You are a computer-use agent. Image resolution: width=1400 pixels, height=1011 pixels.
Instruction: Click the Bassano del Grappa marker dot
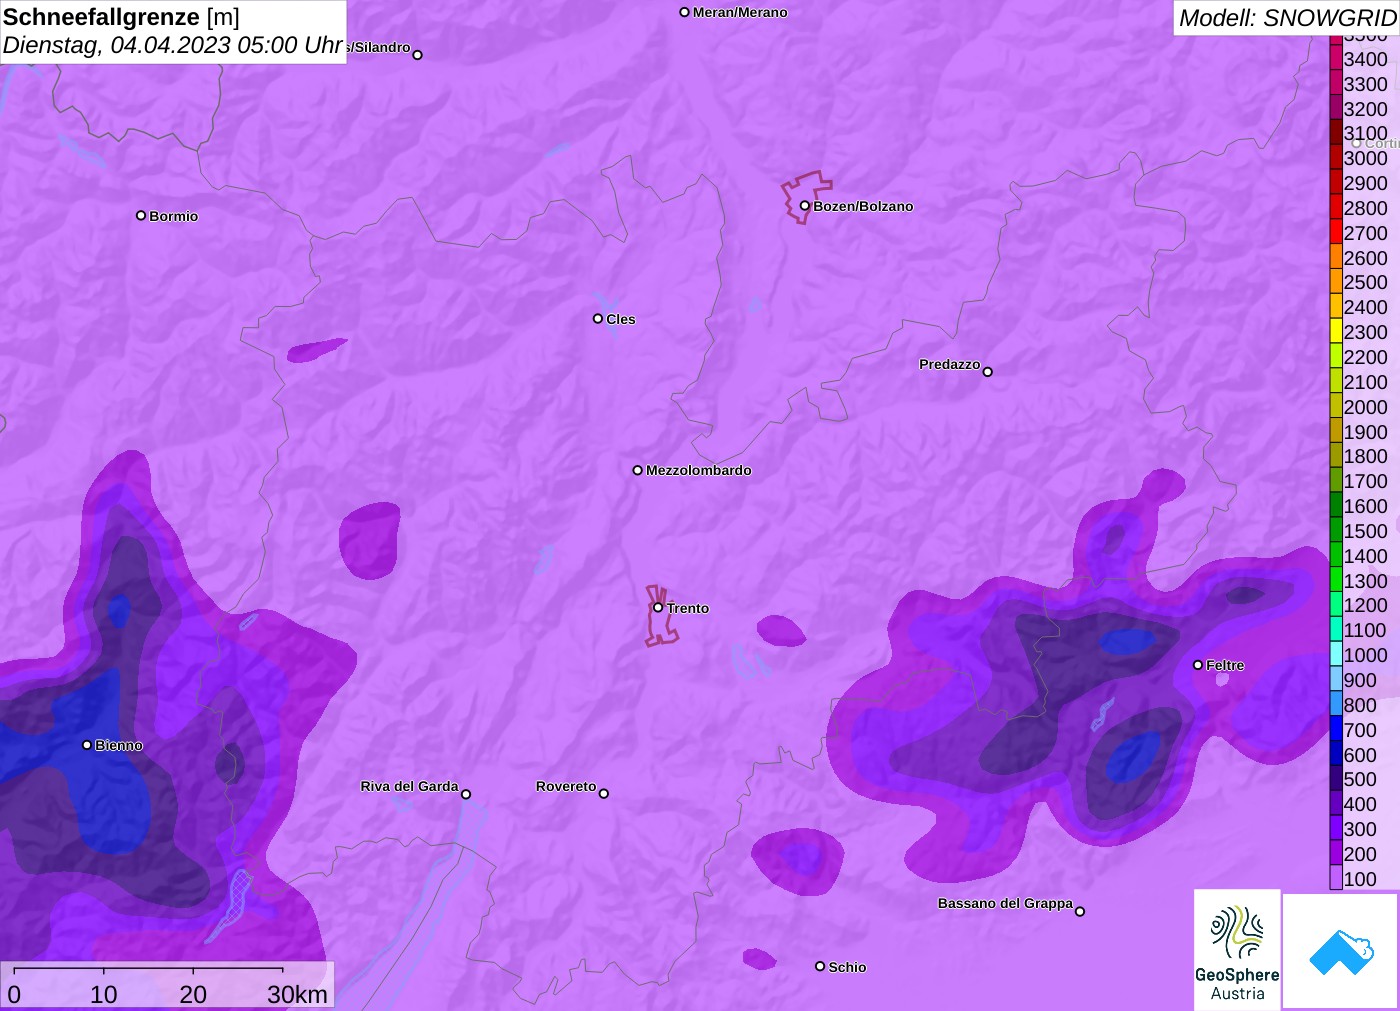tap(1080, 911)
